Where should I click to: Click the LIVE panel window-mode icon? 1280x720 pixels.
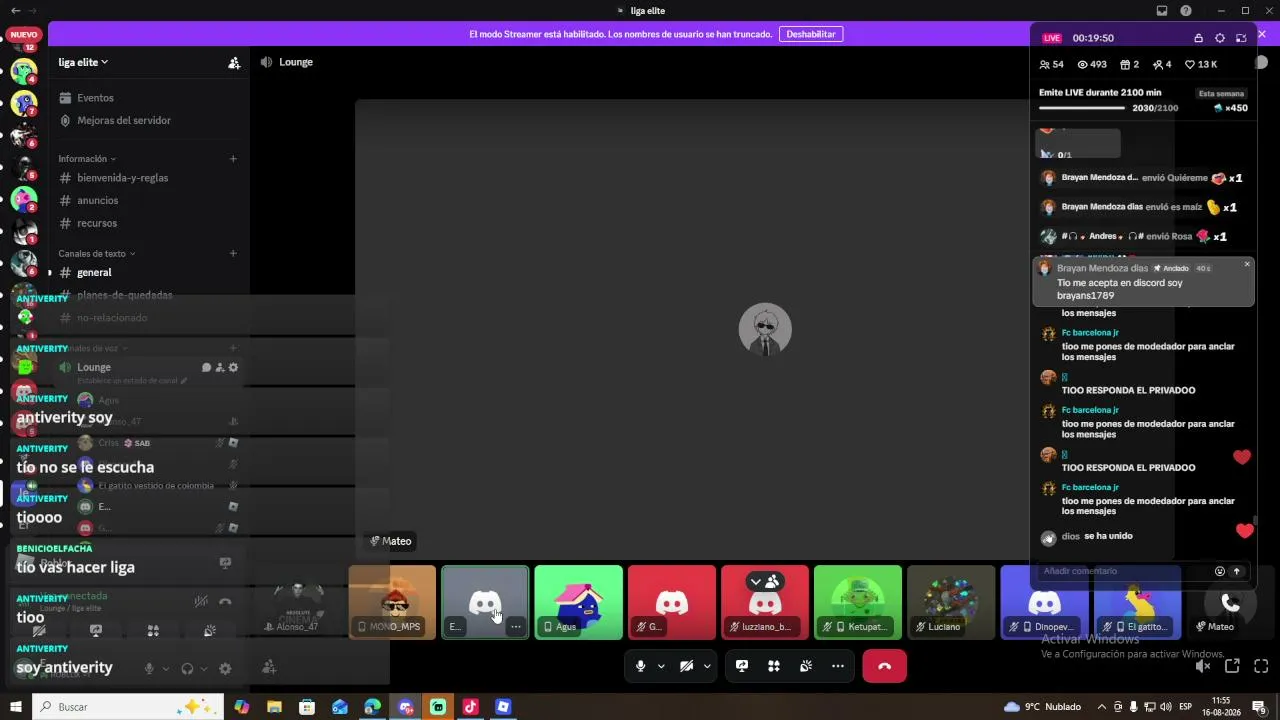click(1241, 38)
